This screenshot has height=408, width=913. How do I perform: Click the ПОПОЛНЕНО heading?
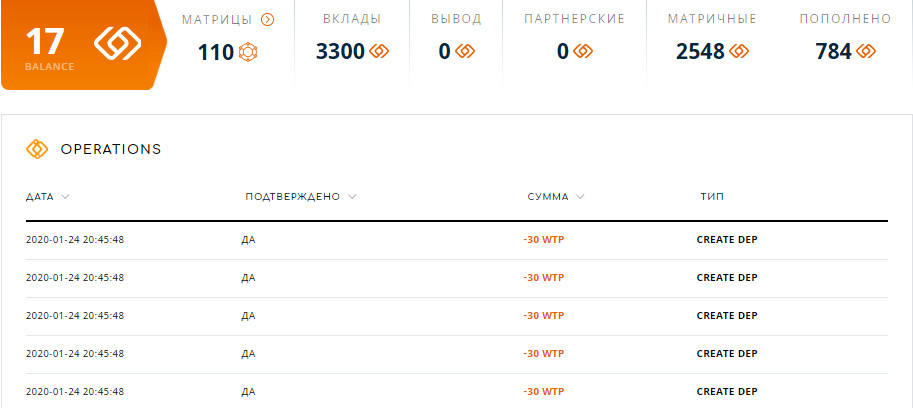coord(845,19)
